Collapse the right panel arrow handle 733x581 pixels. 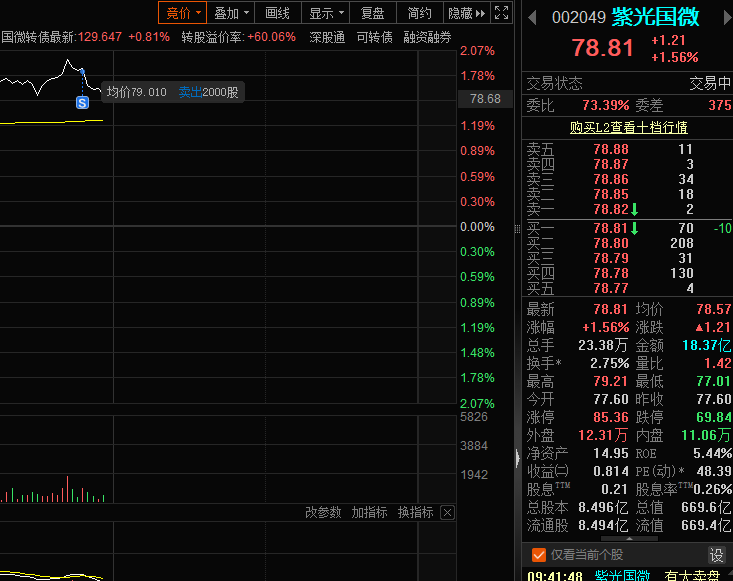(517, 458)
